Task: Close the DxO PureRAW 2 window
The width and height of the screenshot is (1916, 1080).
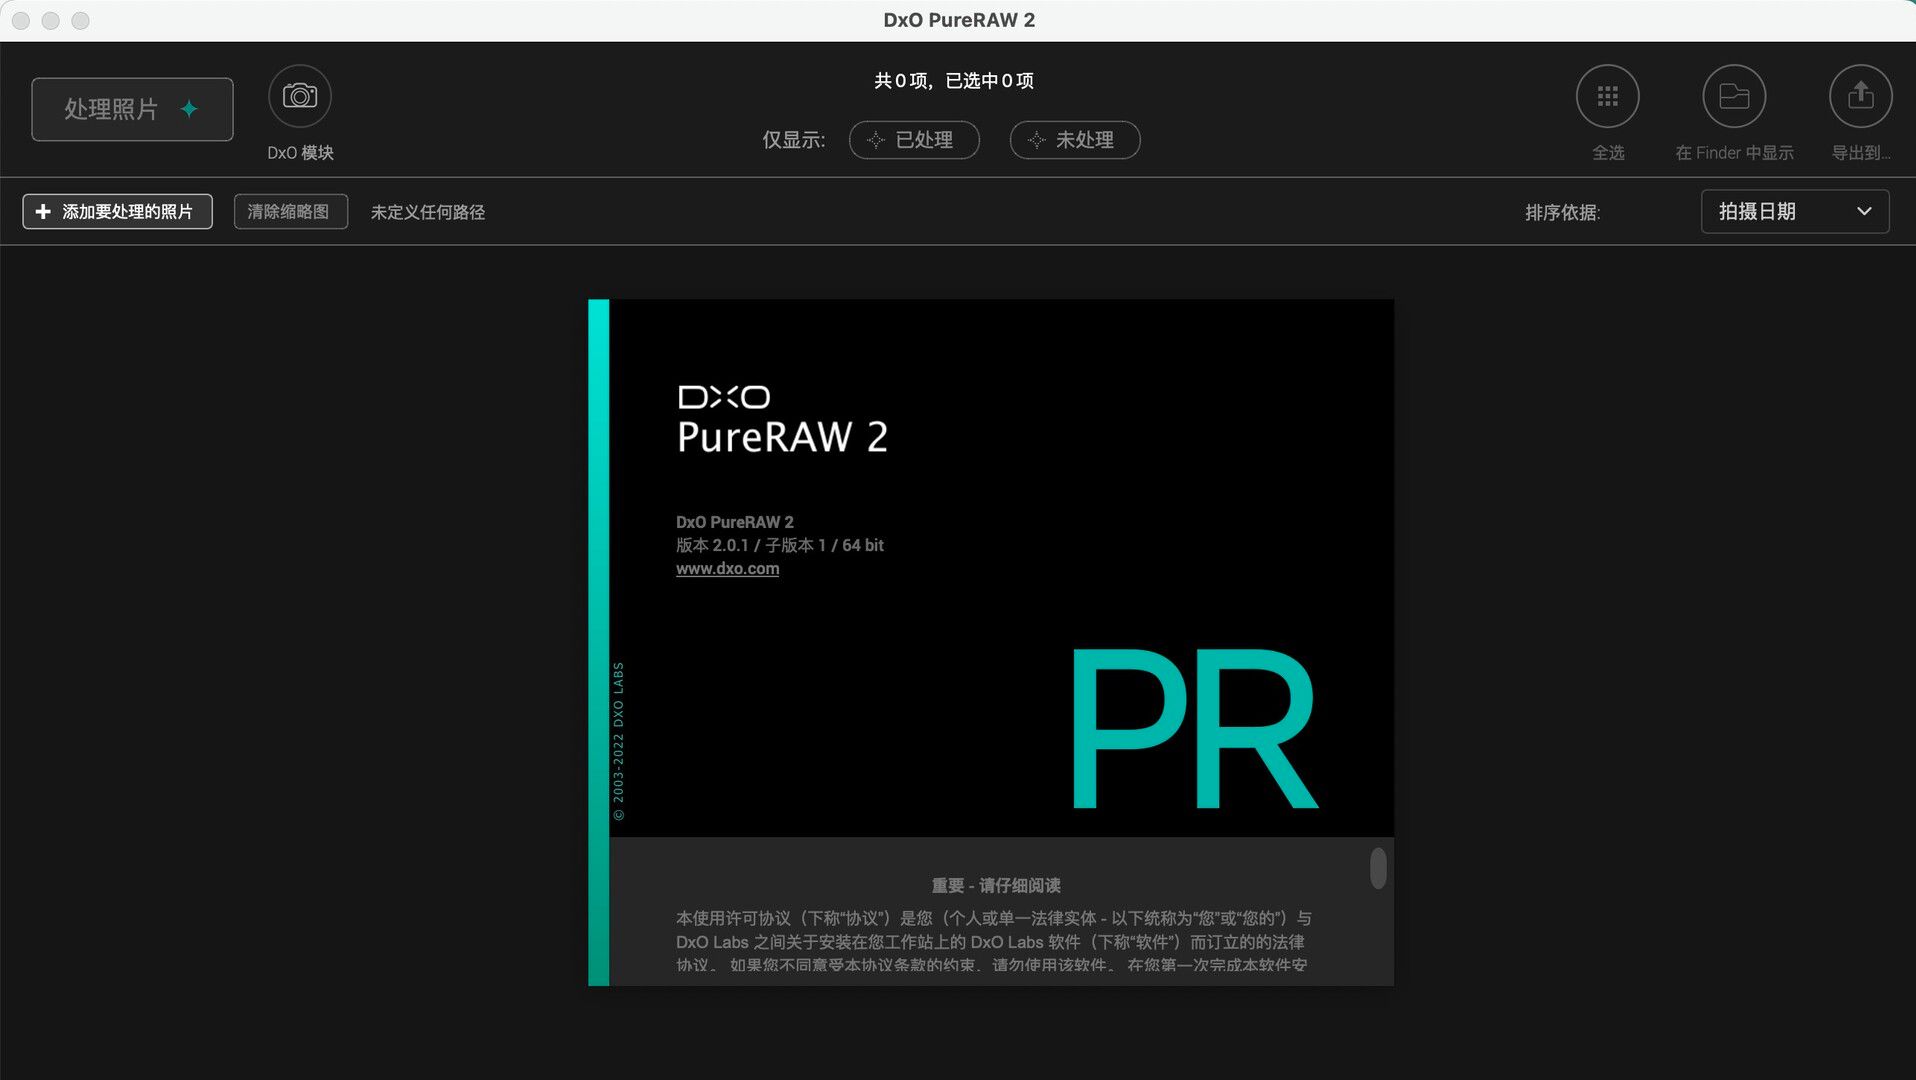Action: point(21,20)
